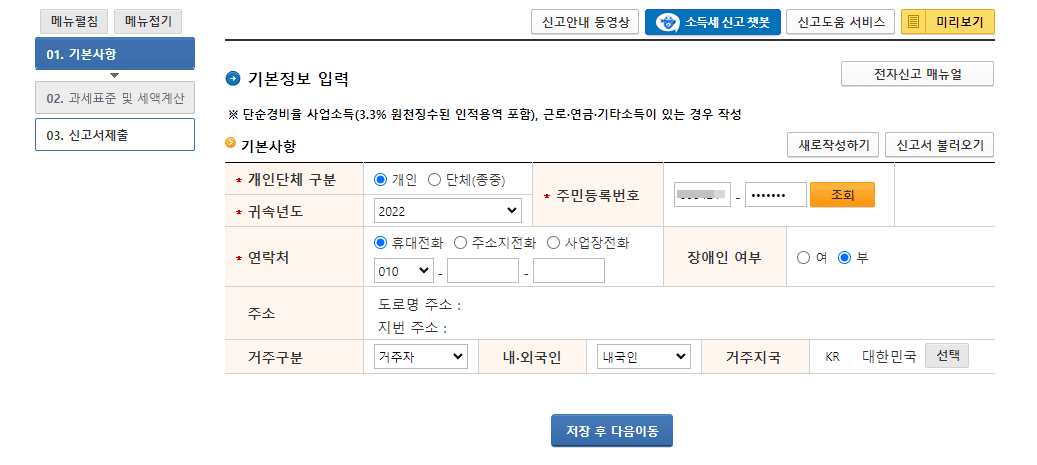1037x465 pixels.
Task: Click the orange 조회 button
Action: [x=842, y=195]
